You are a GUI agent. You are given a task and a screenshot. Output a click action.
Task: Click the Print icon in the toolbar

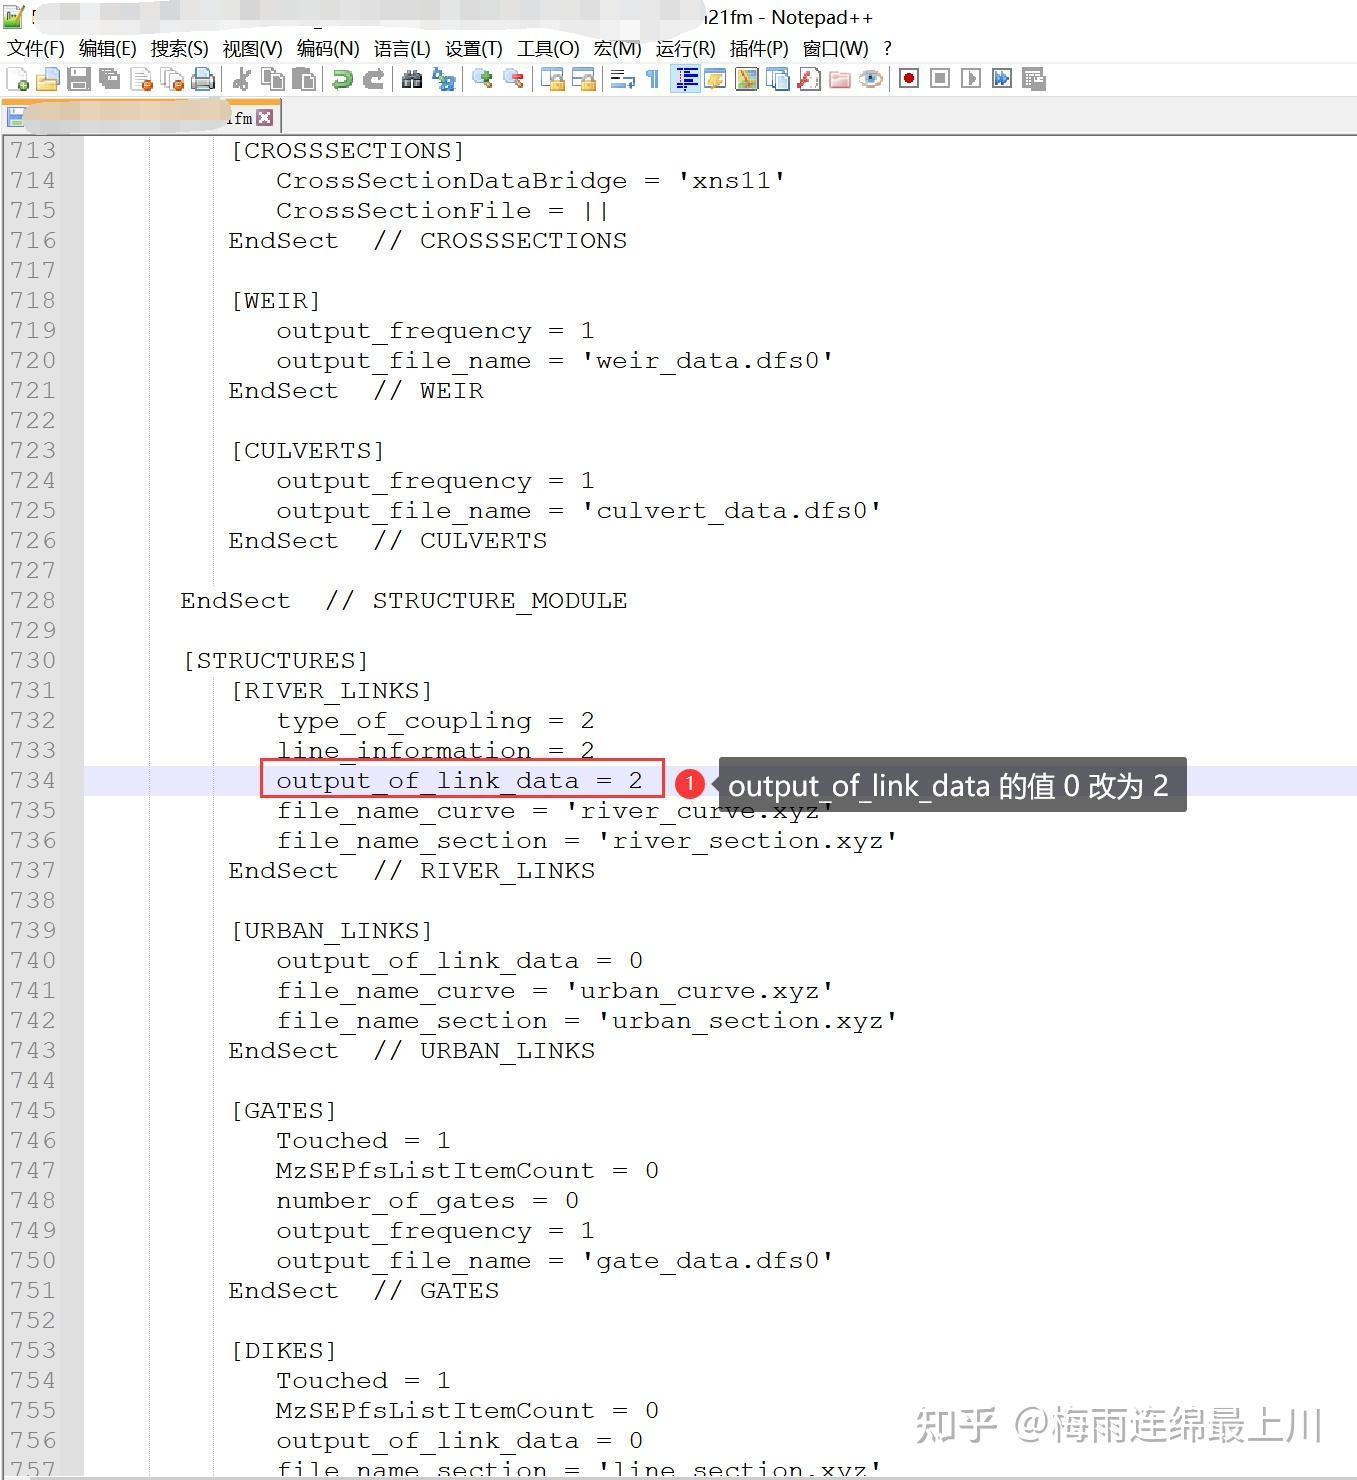click(x=203, y=79)
